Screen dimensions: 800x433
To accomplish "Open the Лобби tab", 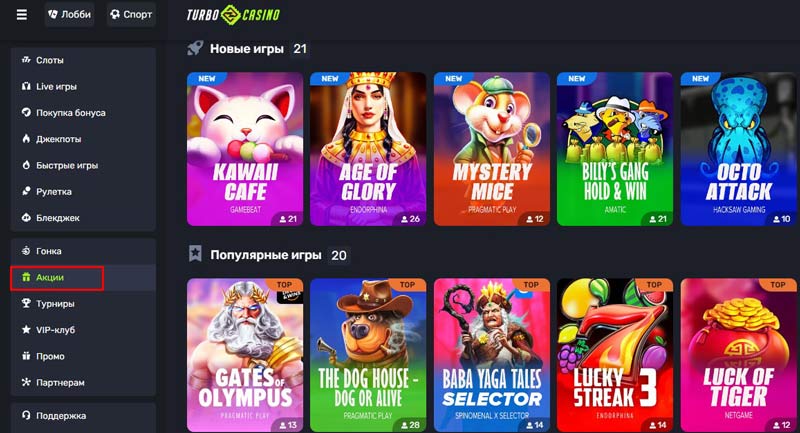I will tap(69, 14).
